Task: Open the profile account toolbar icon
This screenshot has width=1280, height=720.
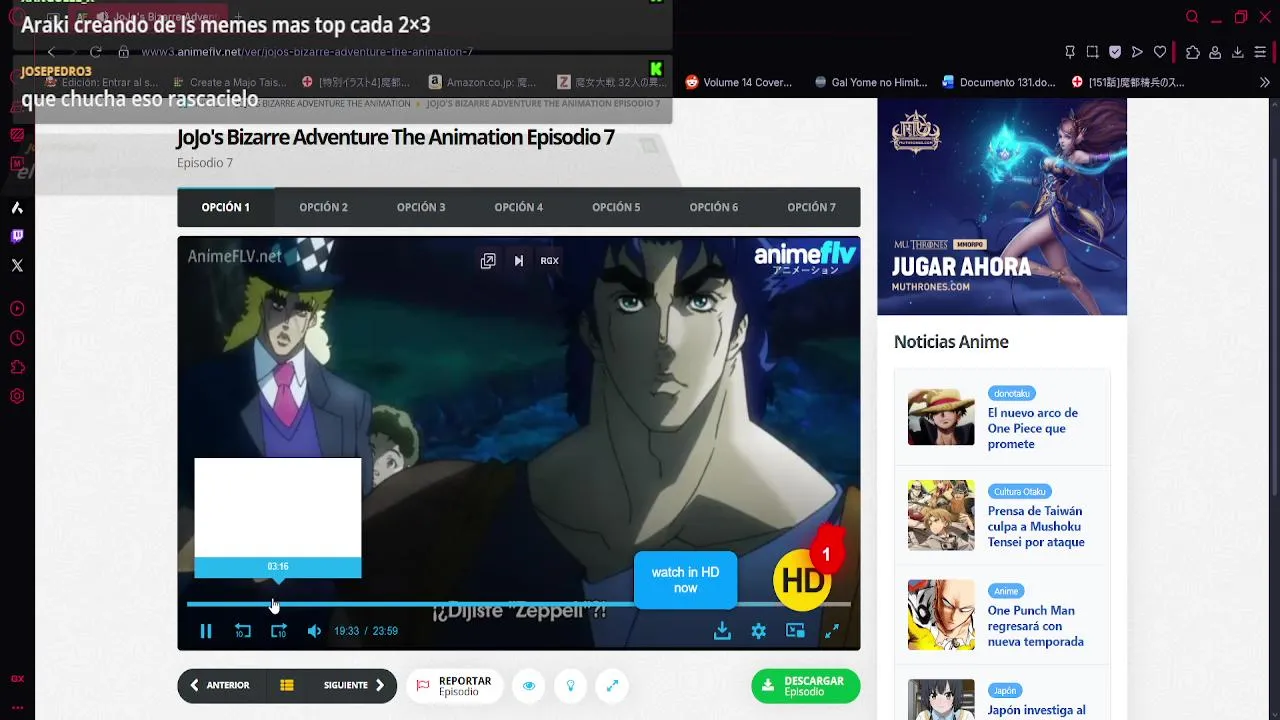Action: [1215, 52]
